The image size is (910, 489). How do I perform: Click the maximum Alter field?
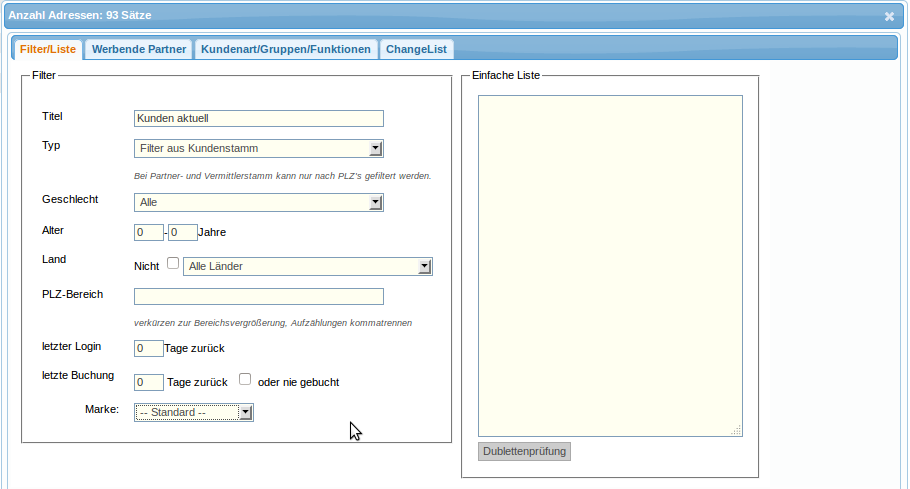pyautogui.click(x=182, y=232)
